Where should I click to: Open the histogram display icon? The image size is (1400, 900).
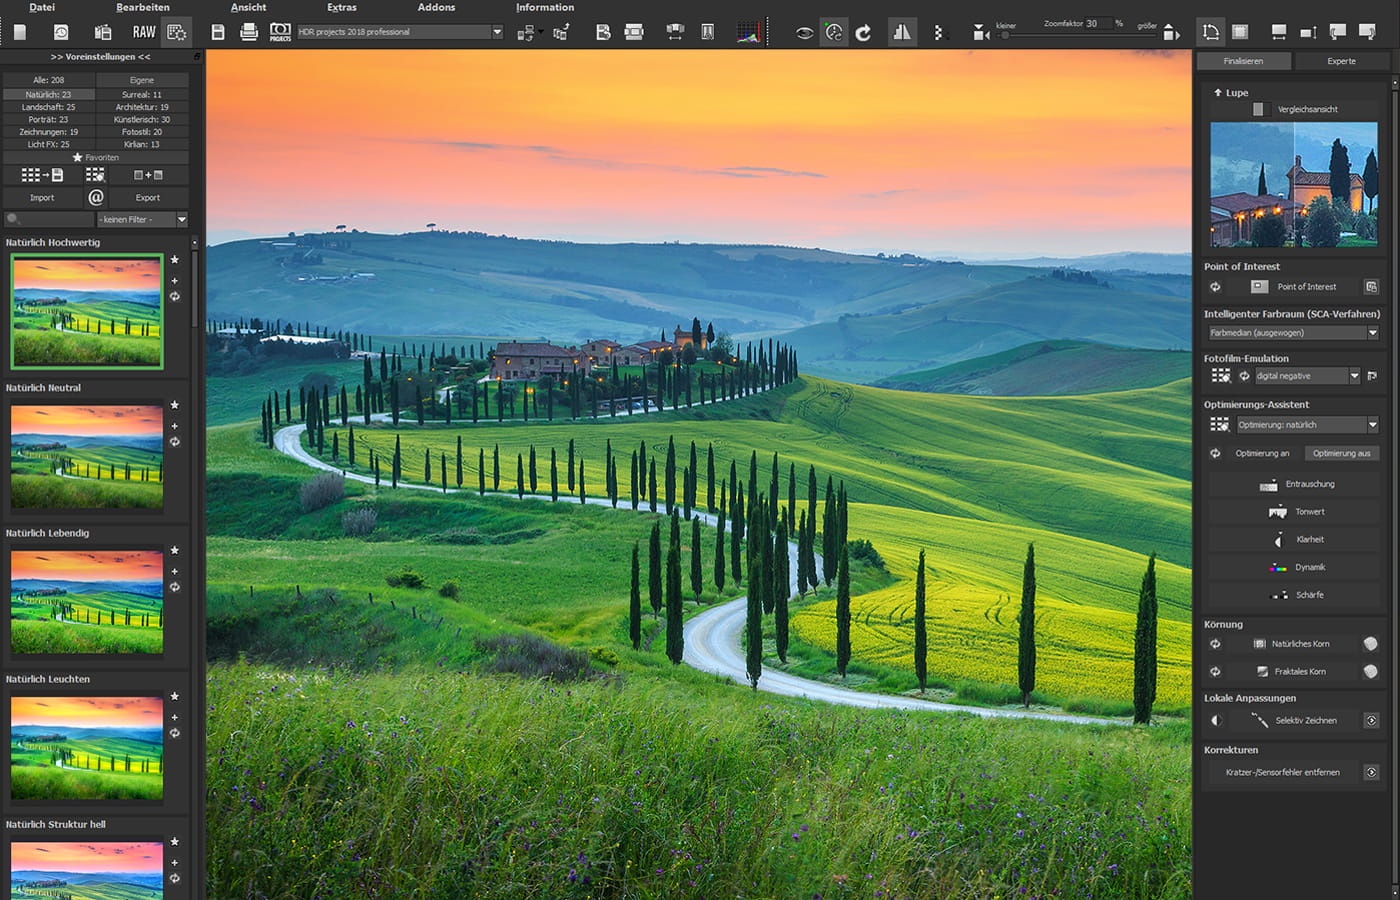point(747,31)
